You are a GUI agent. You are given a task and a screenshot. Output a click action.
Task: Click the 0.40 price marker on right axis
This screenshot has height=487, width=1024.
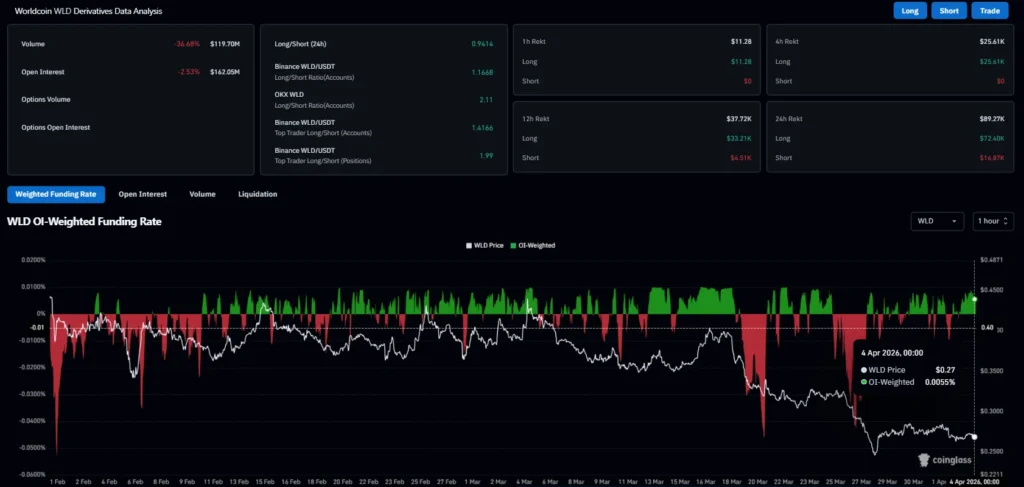click(x=987, y=327)
